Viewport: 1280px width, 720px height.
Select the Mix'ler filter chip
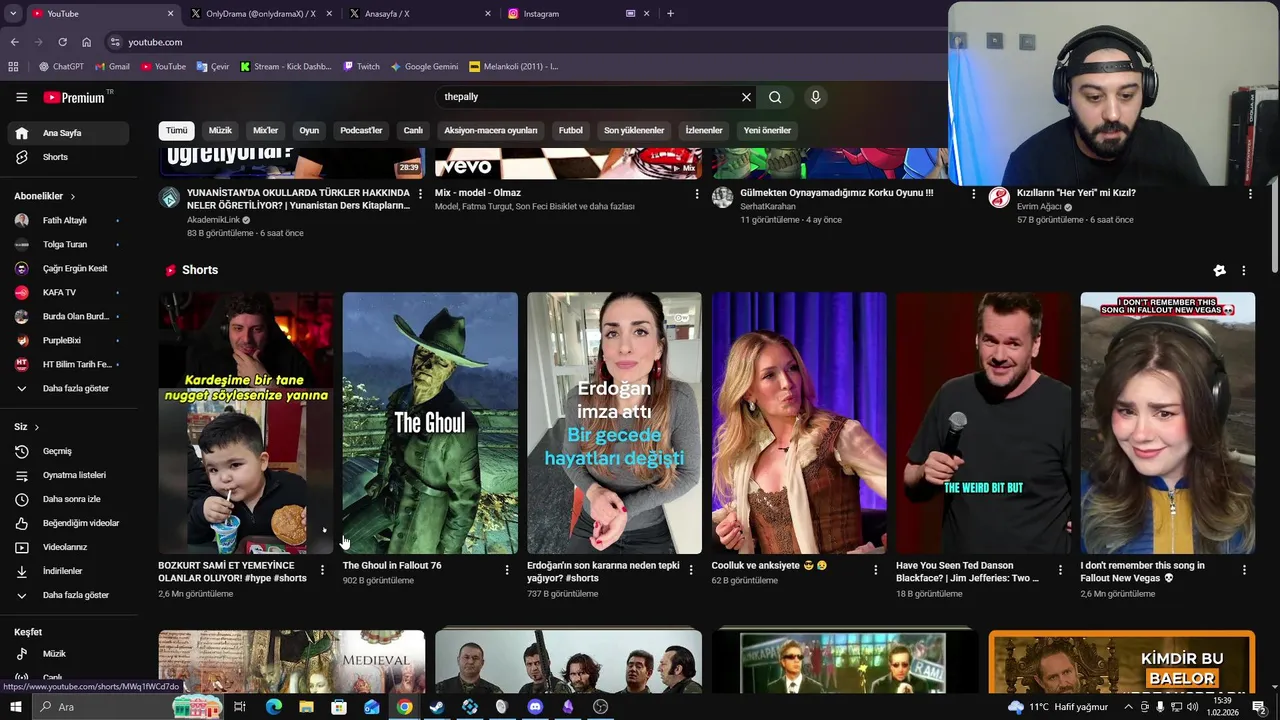pyautogui.click(x=266, y=130)
